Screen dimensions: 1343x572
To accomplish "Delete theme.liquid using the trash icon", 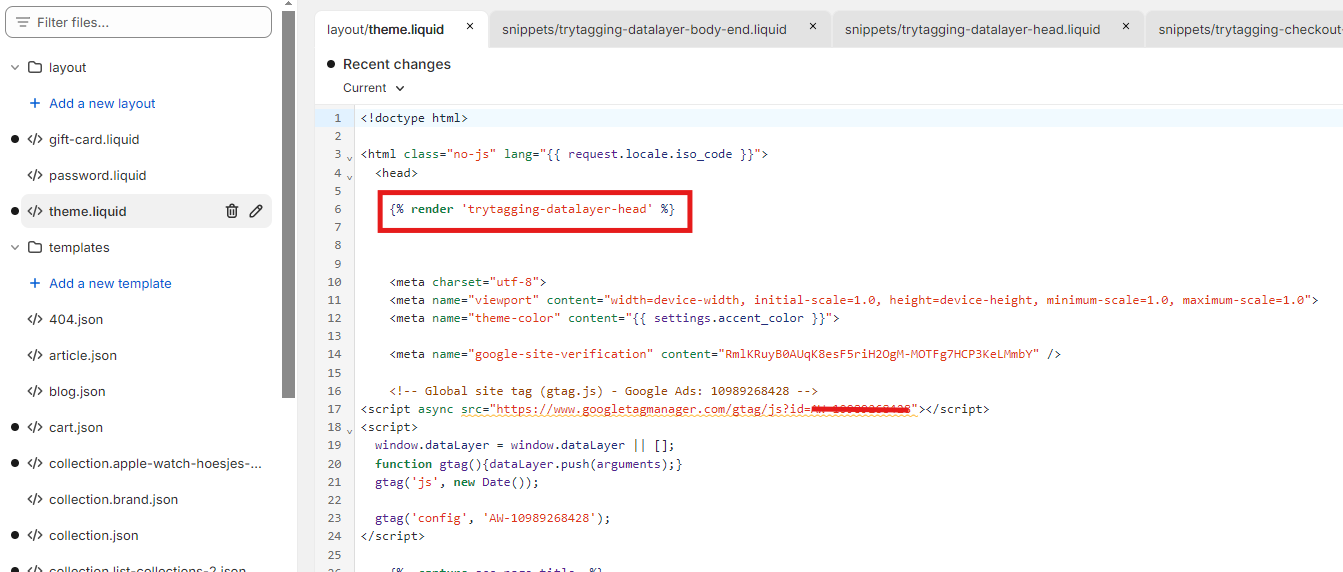I will click(x=232, y=211).
